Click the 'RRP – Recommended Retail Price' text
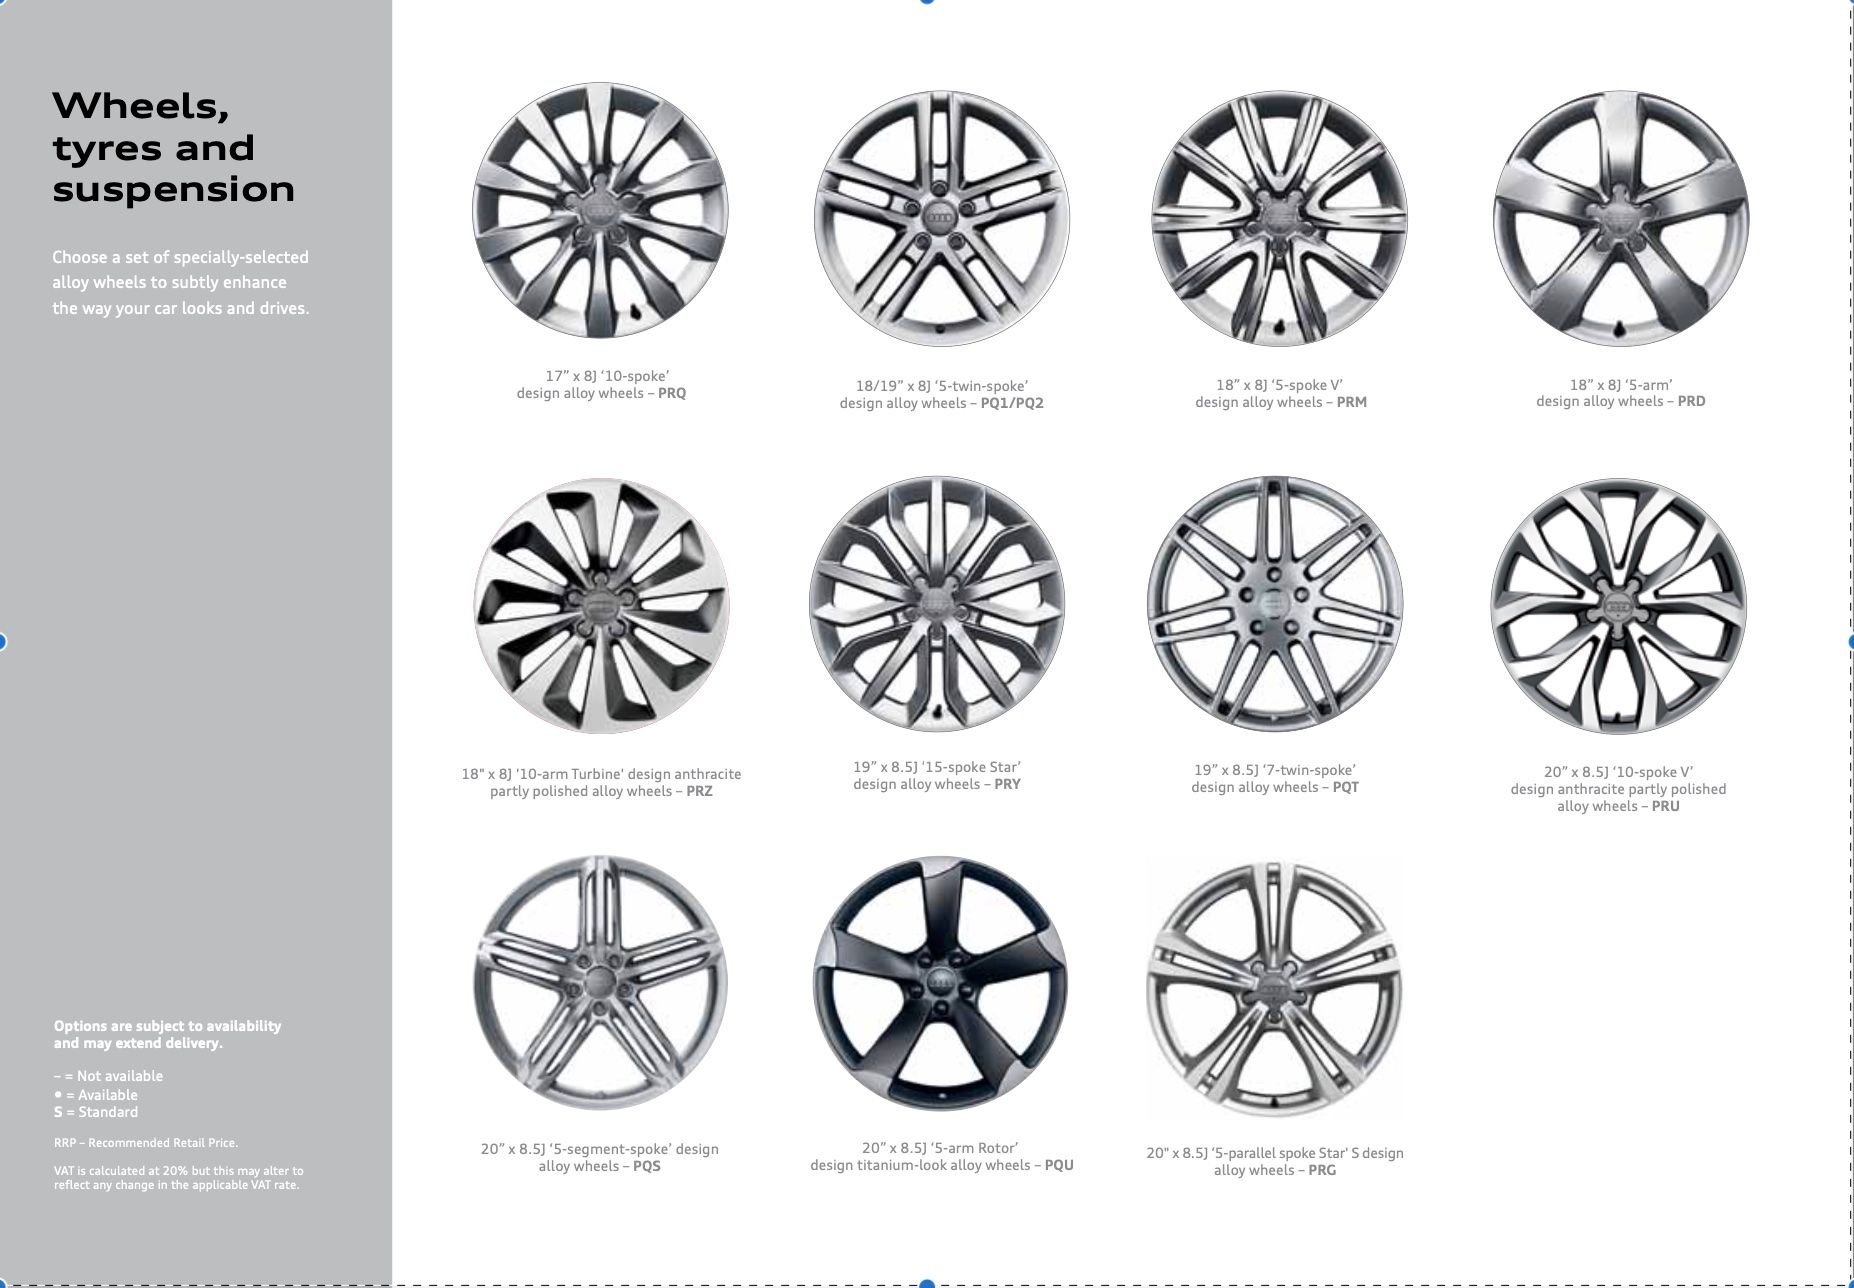The image size is (1854, 1288). click(x=146, y=1142)
